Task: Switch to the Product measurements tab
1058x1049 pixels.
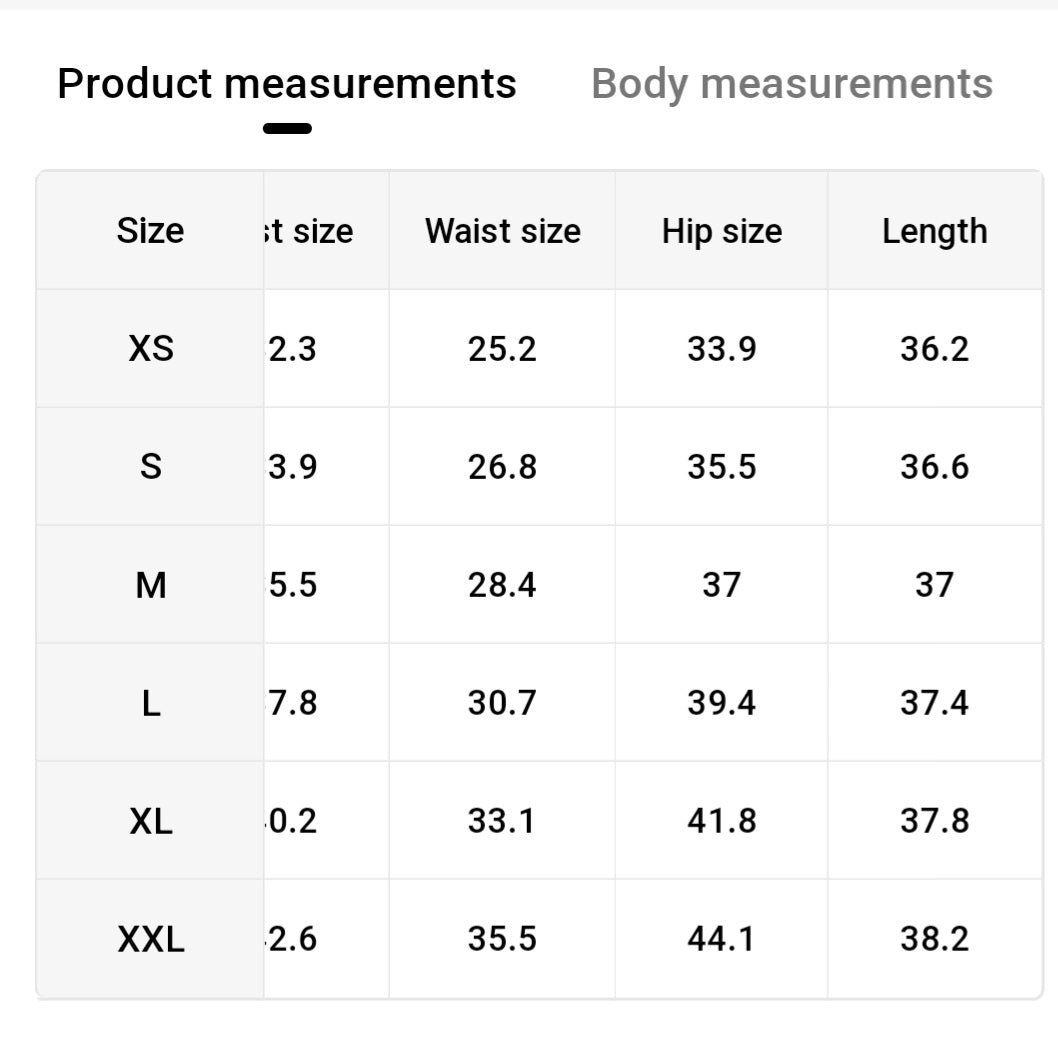Action: coord(287,84)
